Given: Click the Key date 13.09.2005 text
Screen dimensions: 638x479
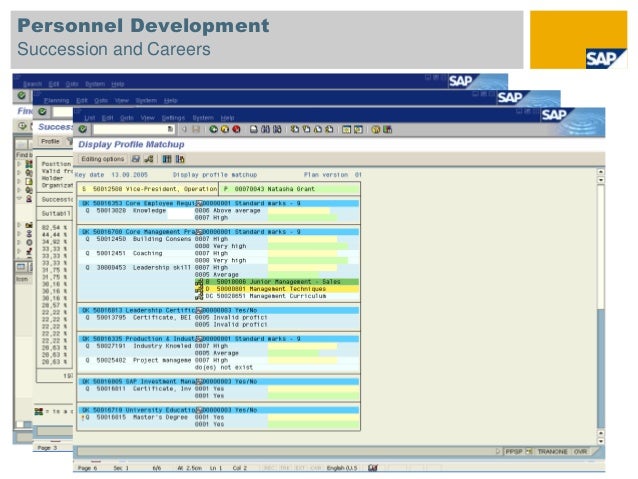Looking at the screenshot, I should (x=111, y=175).
